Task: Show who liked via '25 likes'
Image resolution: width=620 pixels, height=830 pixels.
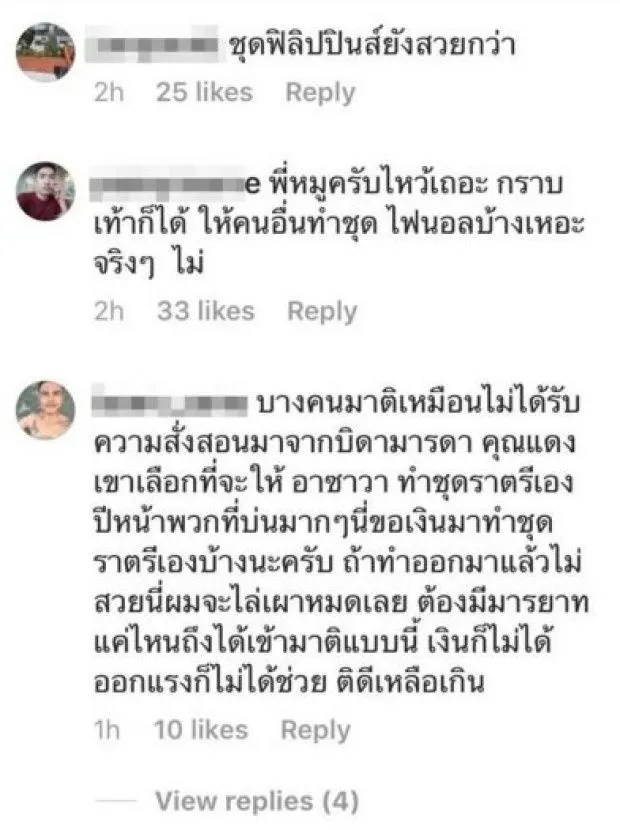Action: [204, 92]
